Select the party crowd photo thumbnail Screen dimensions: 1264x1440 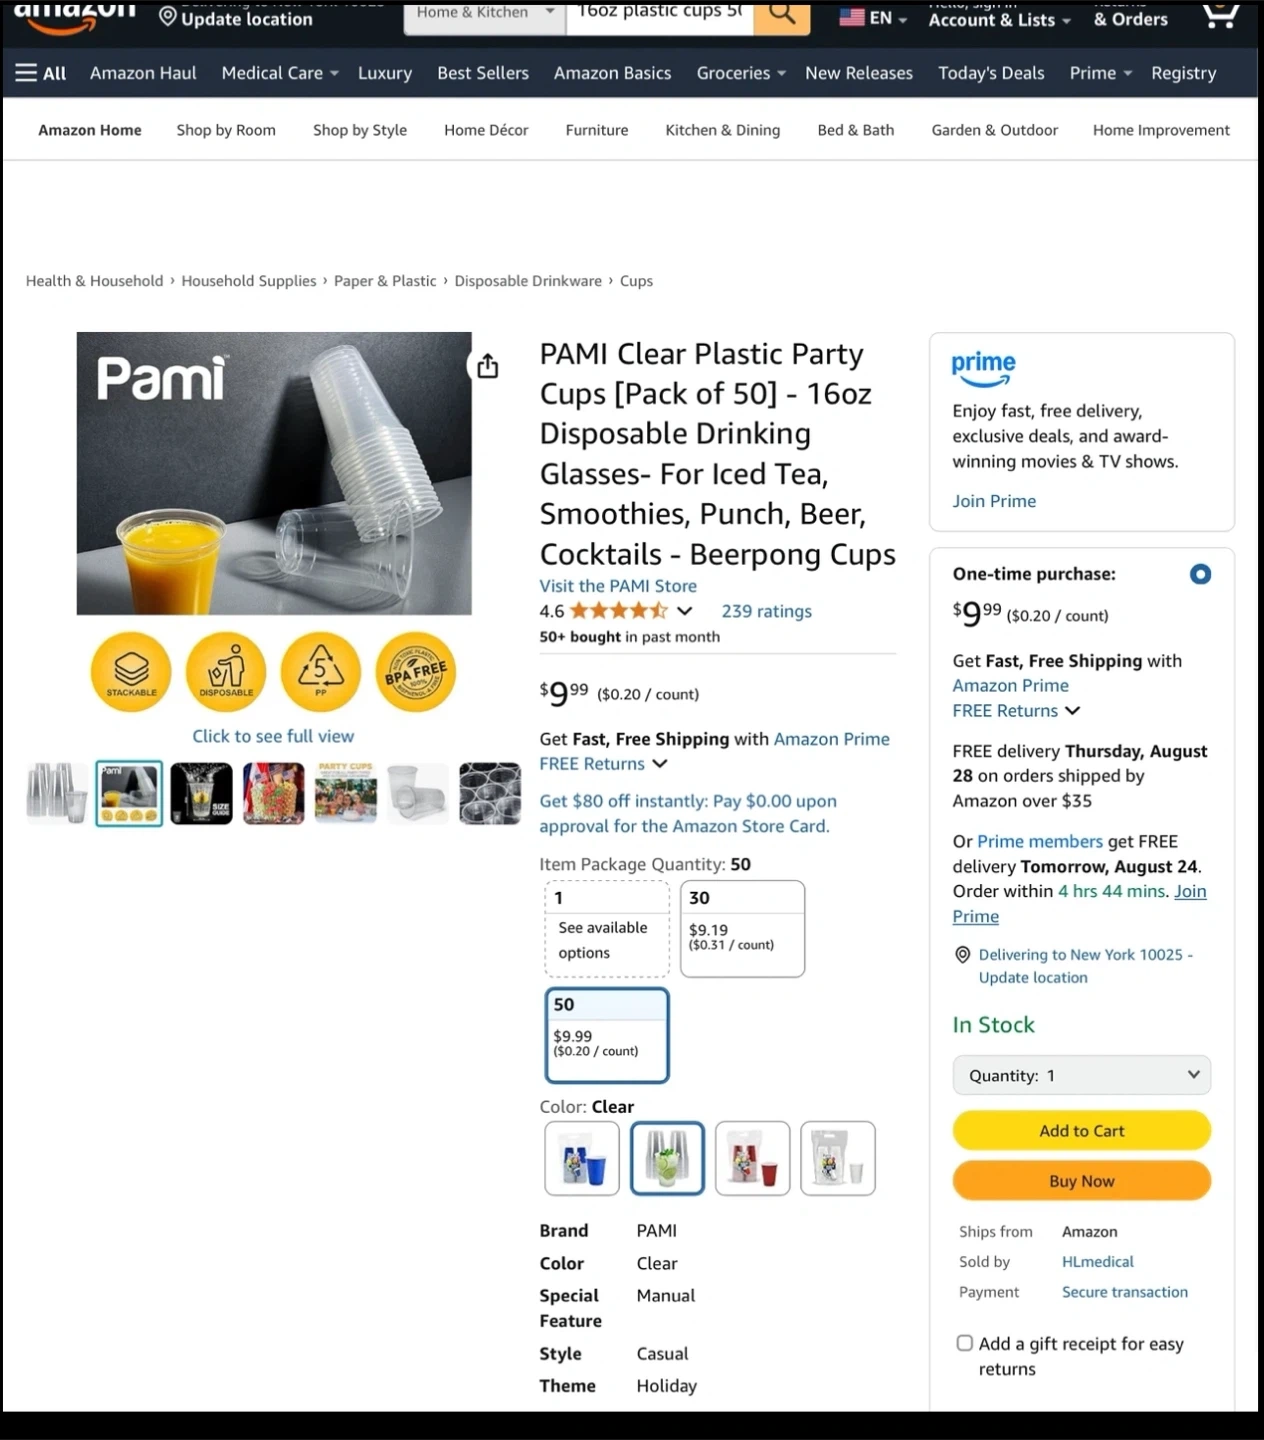pos(346,793)
